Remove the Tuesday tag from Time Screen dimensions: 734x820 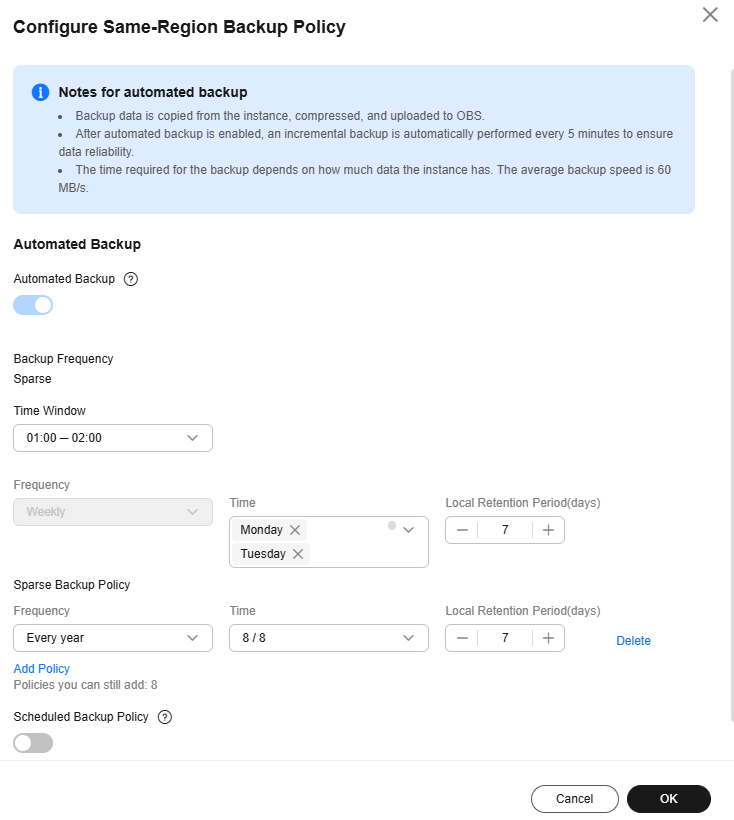(x=298, y=554)
